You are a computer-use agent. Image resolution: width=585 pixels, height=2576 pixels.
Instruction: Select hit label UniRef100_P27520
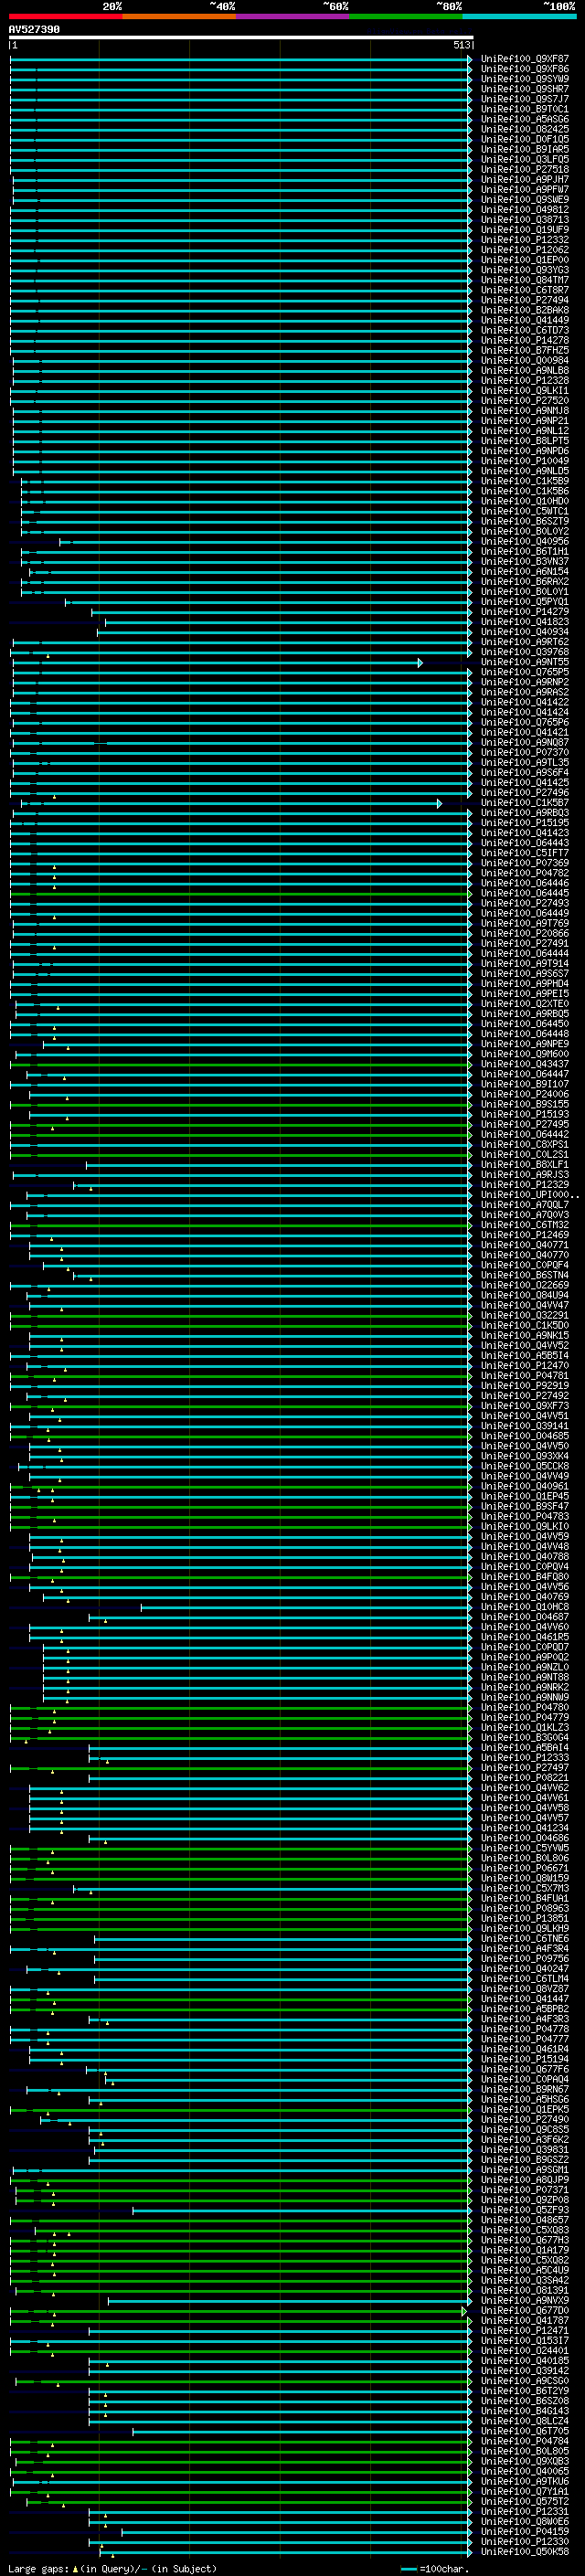click(525, 401)
